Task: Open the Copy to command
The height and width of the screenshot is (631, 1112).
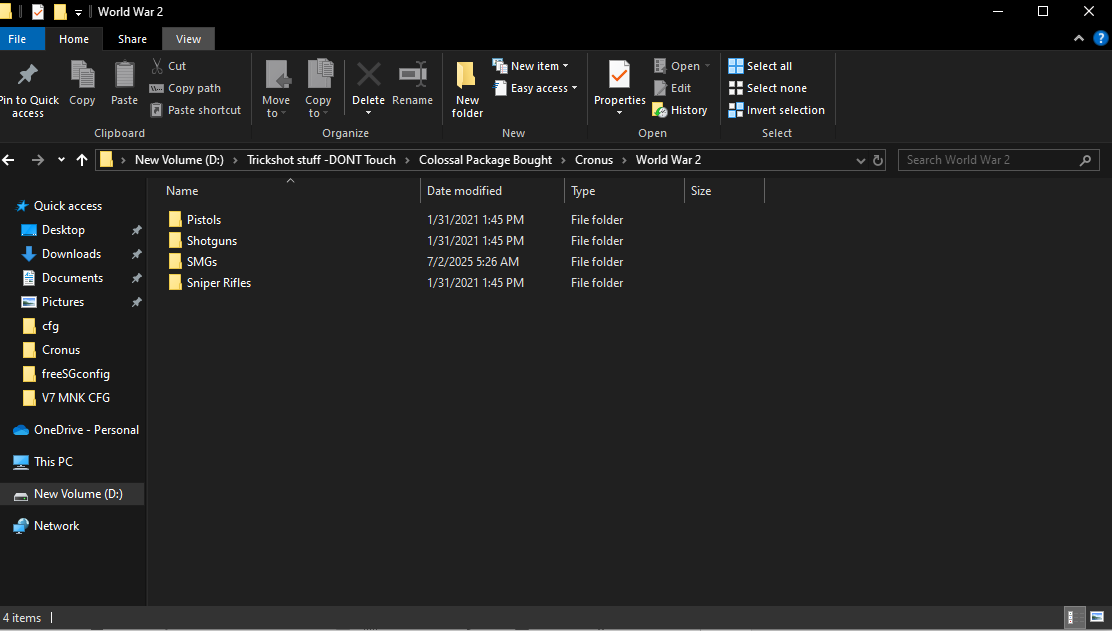Action: pos(318,89)
